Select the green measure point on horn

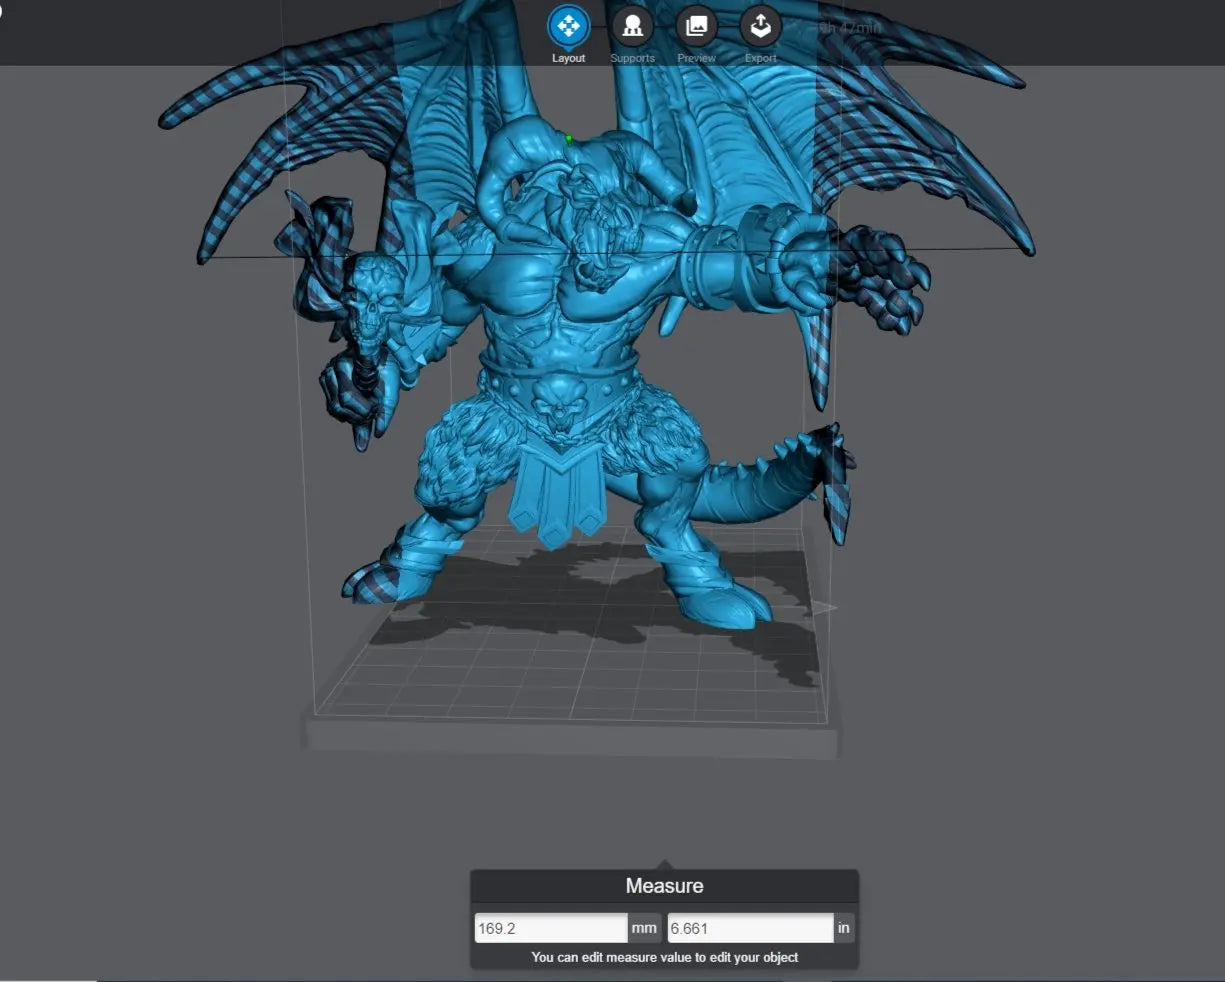[569, 140]
